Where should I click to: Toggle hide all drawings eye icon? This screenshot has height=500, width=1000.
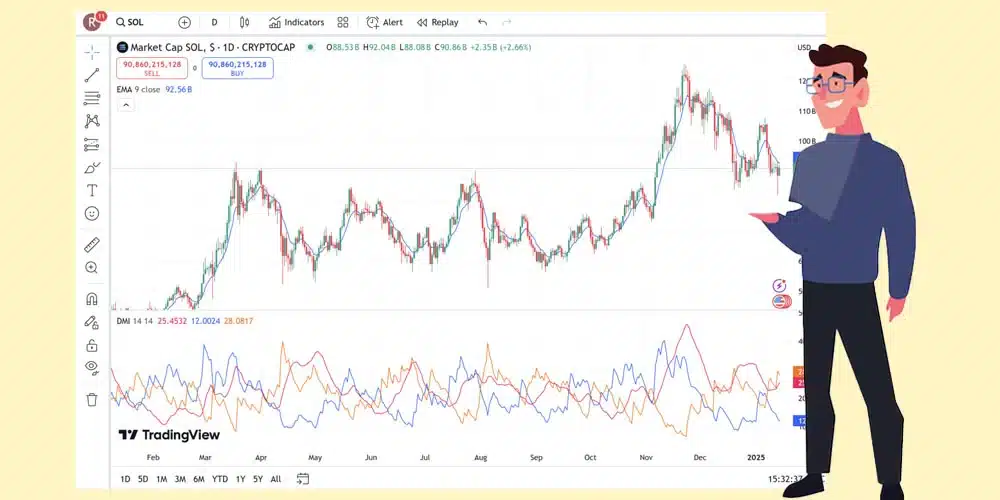92,367
